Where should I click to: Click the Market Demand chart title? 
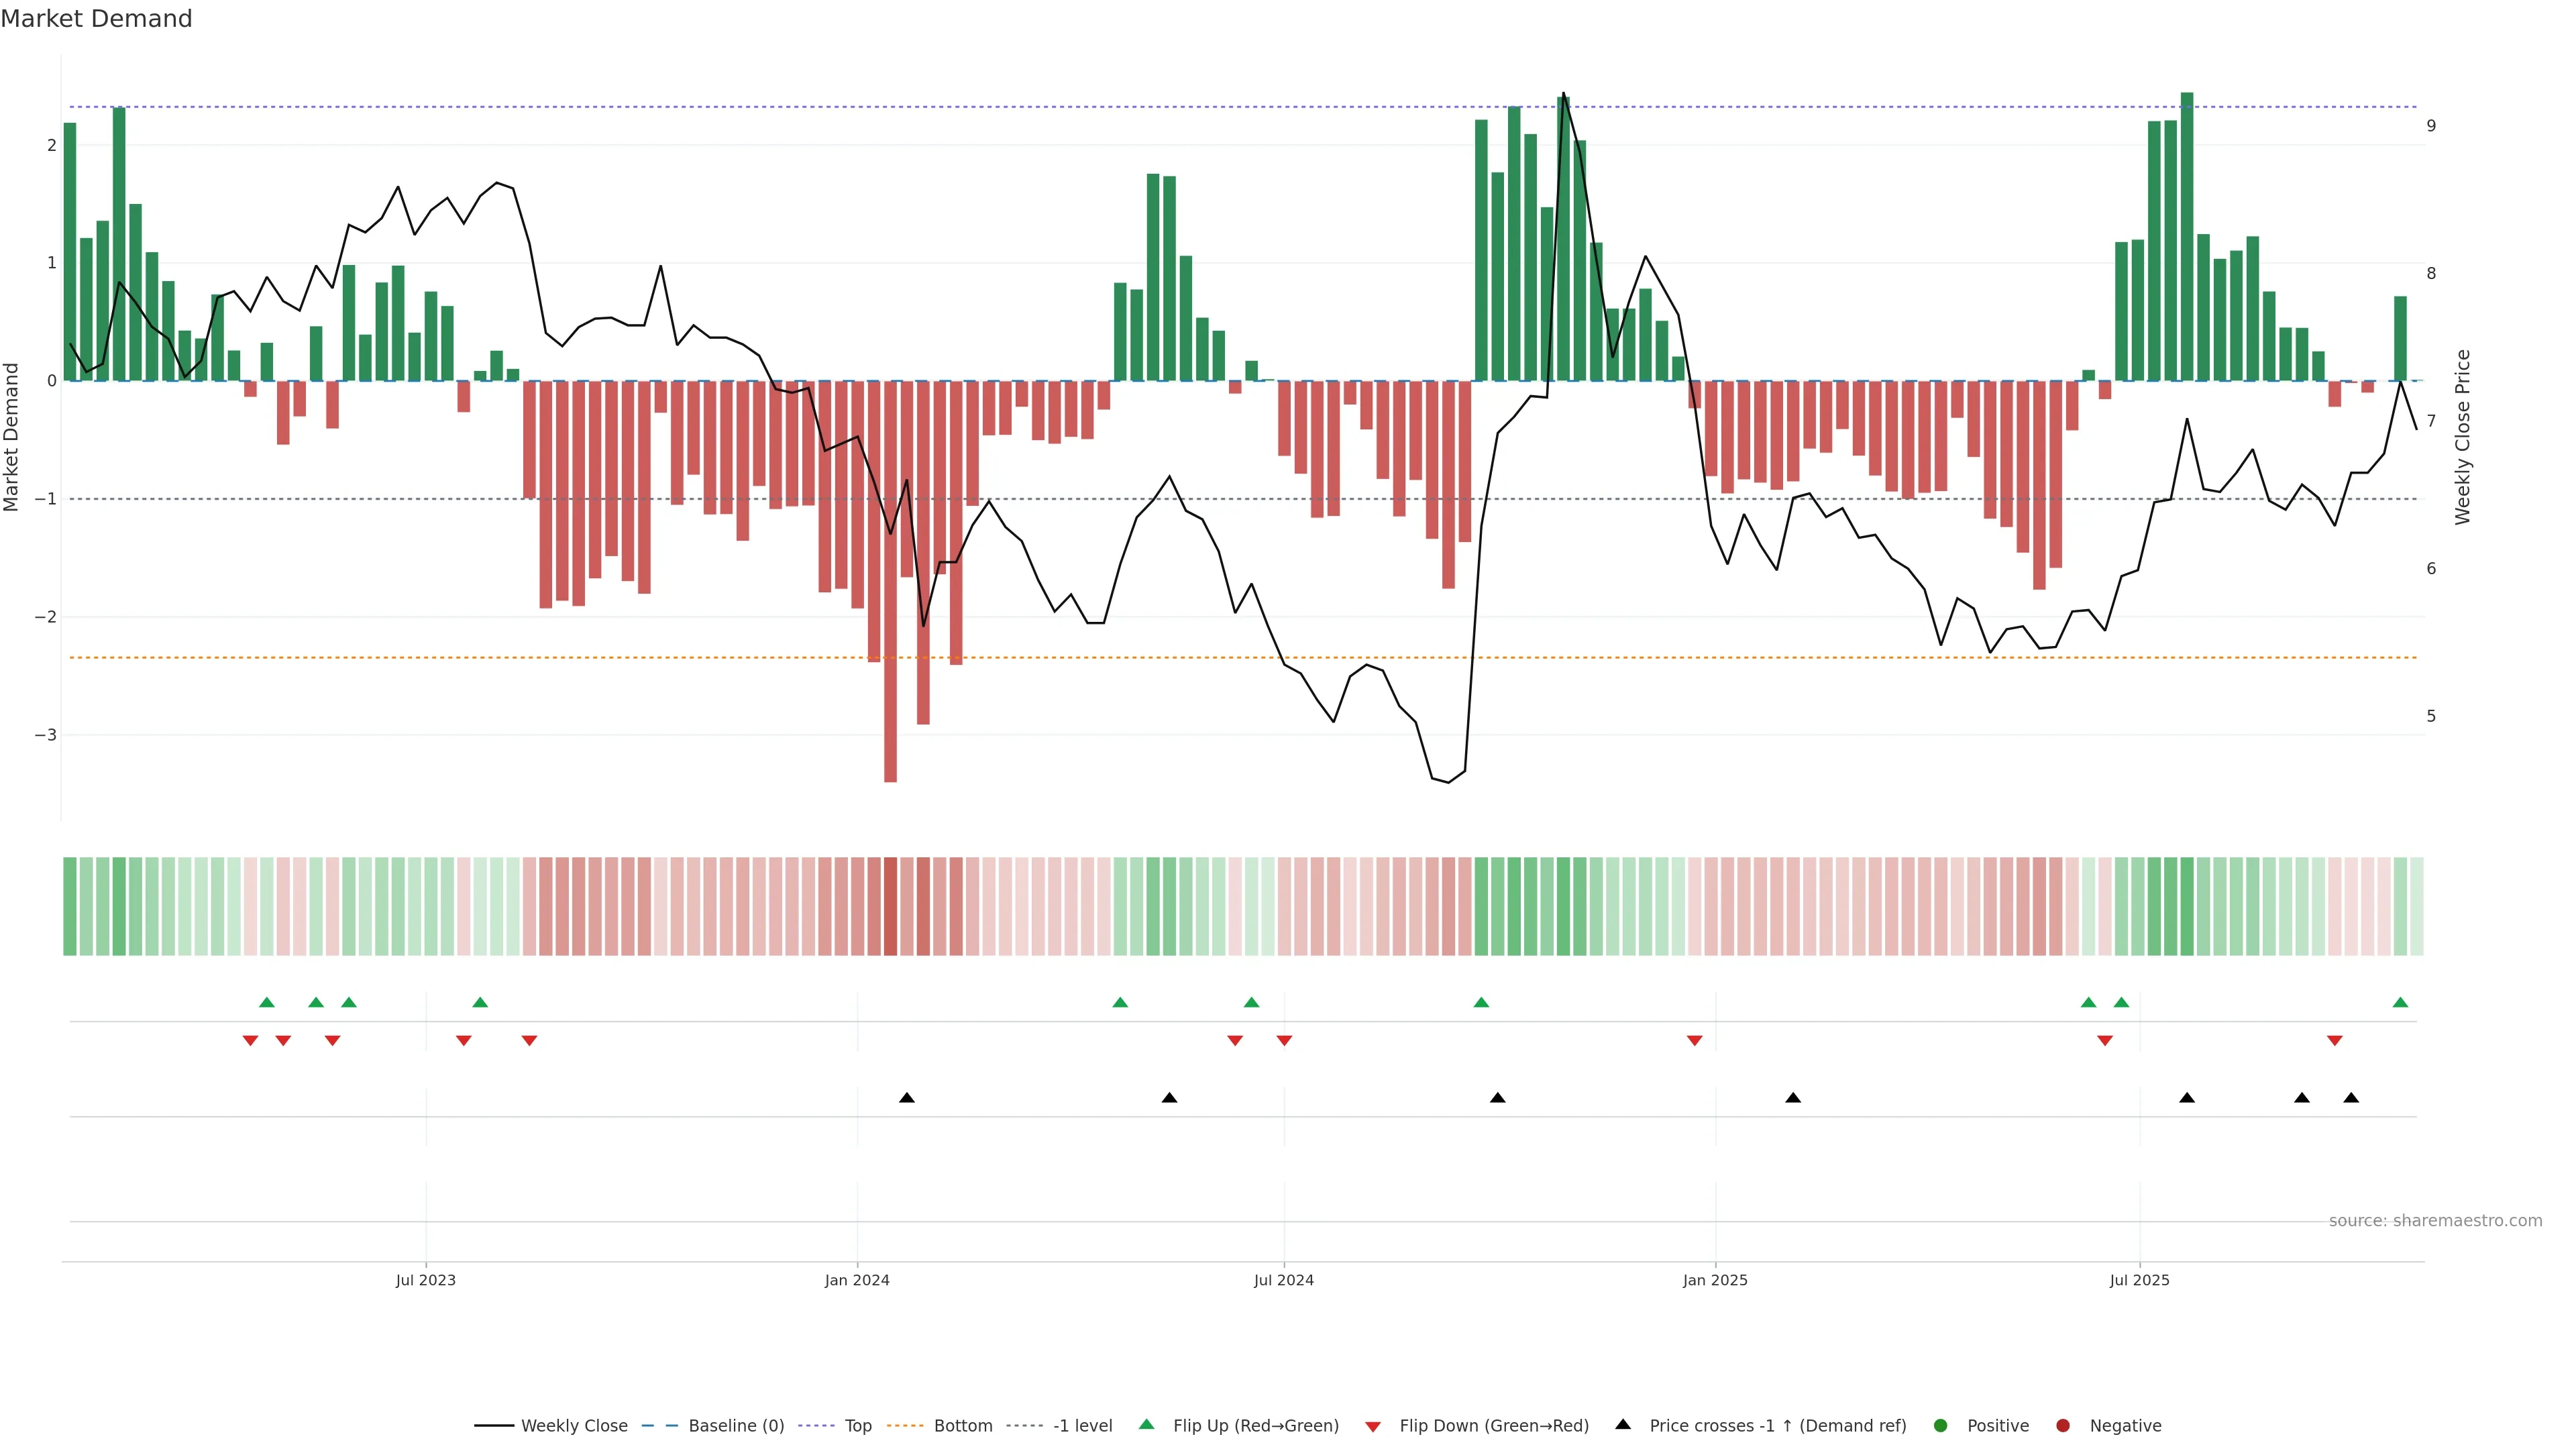coord(97,19)
